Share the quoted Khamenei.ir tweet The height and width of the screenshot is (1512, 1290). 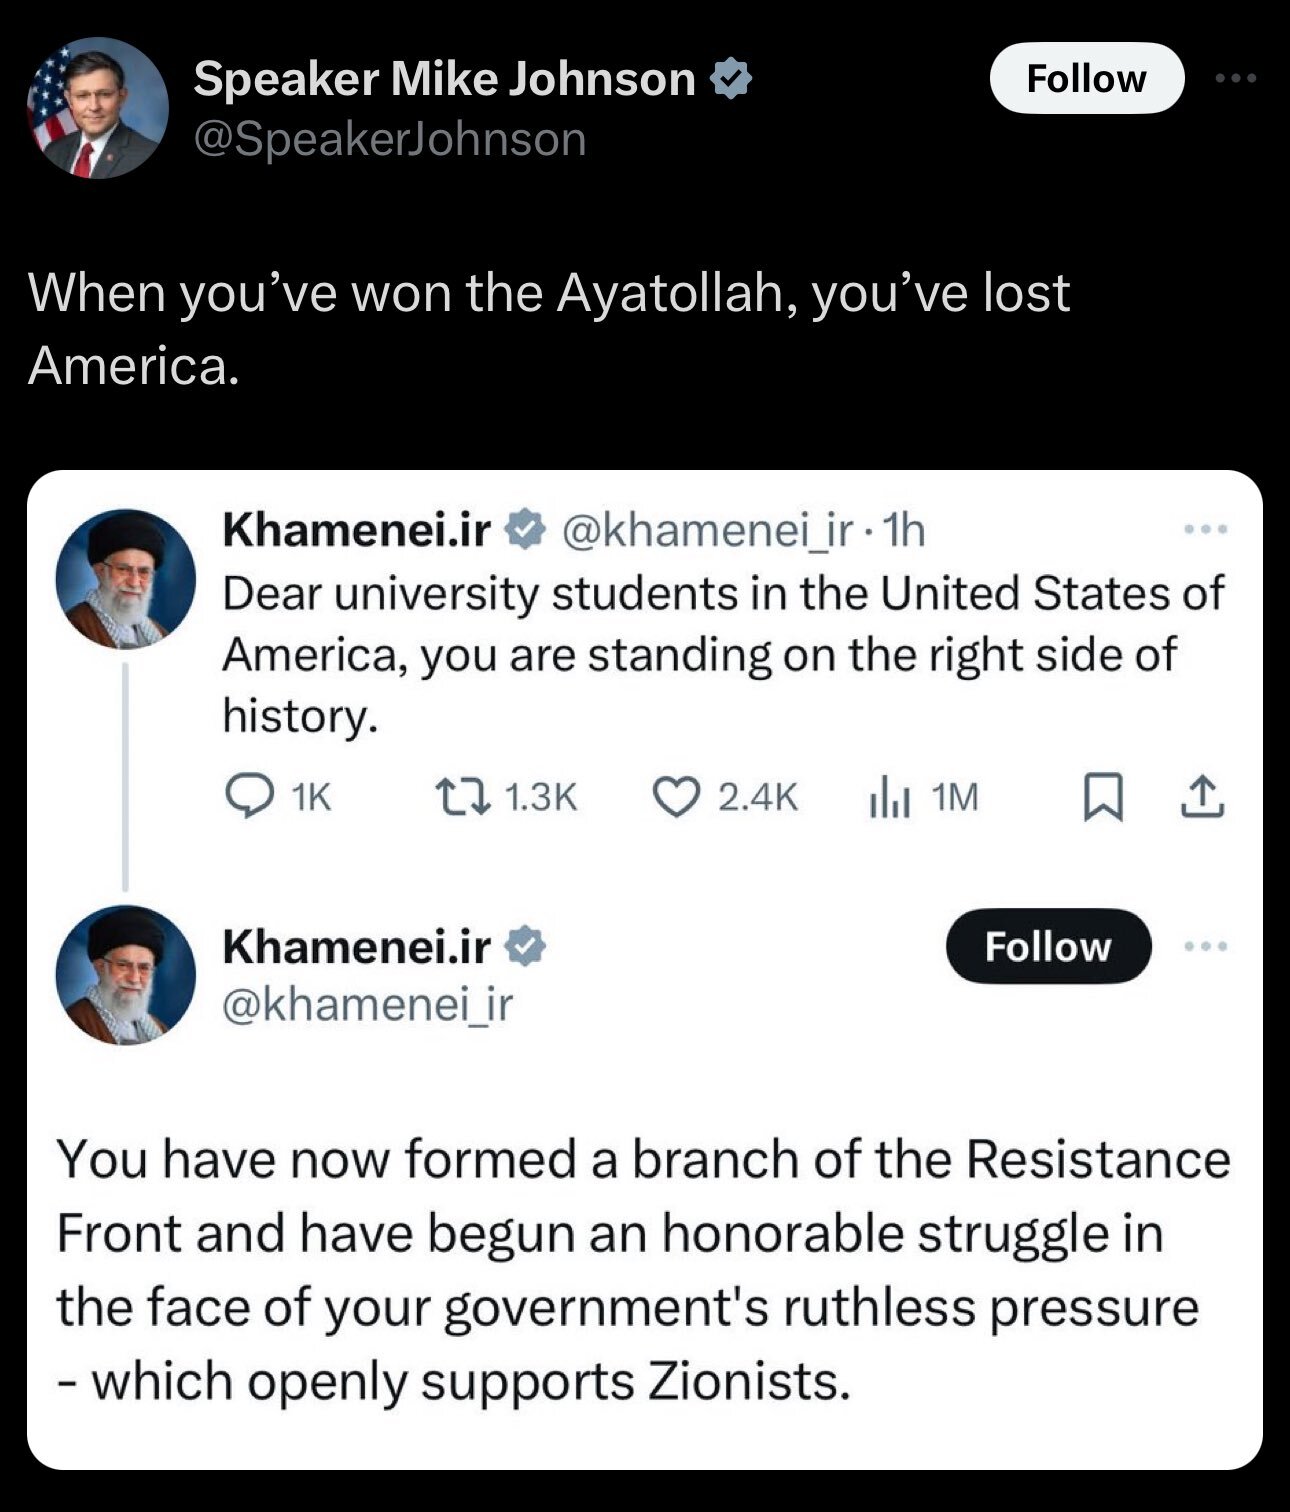click(1203, 798)
